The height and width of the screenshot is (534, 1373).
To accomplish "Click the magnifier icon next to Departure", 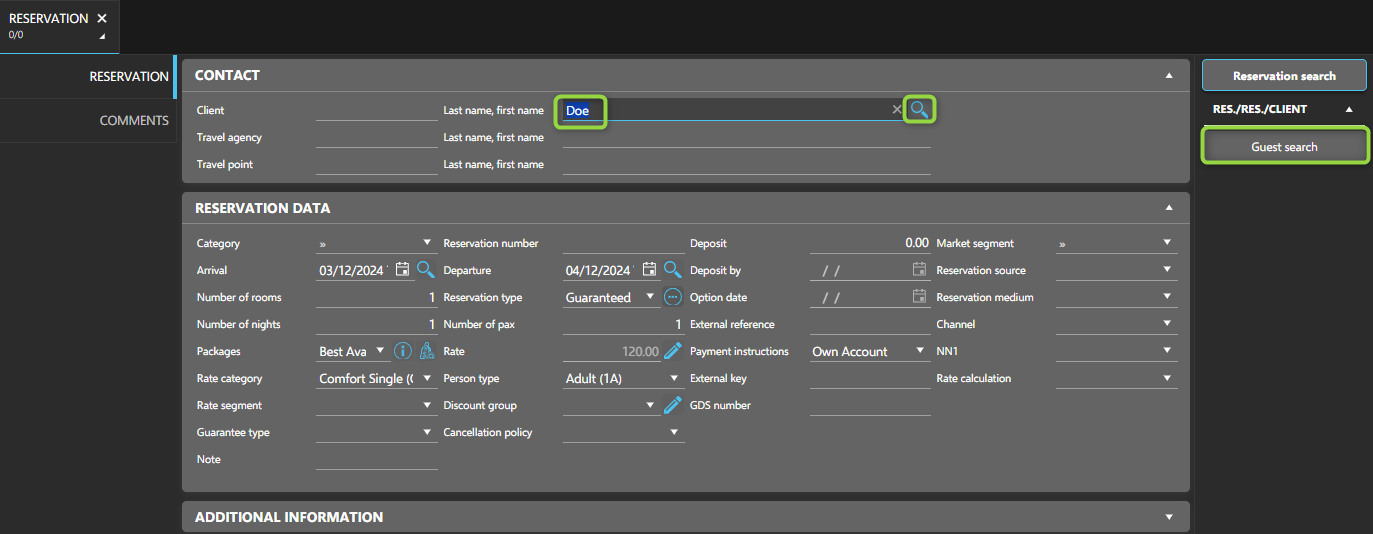I will [x=672, y=269].
